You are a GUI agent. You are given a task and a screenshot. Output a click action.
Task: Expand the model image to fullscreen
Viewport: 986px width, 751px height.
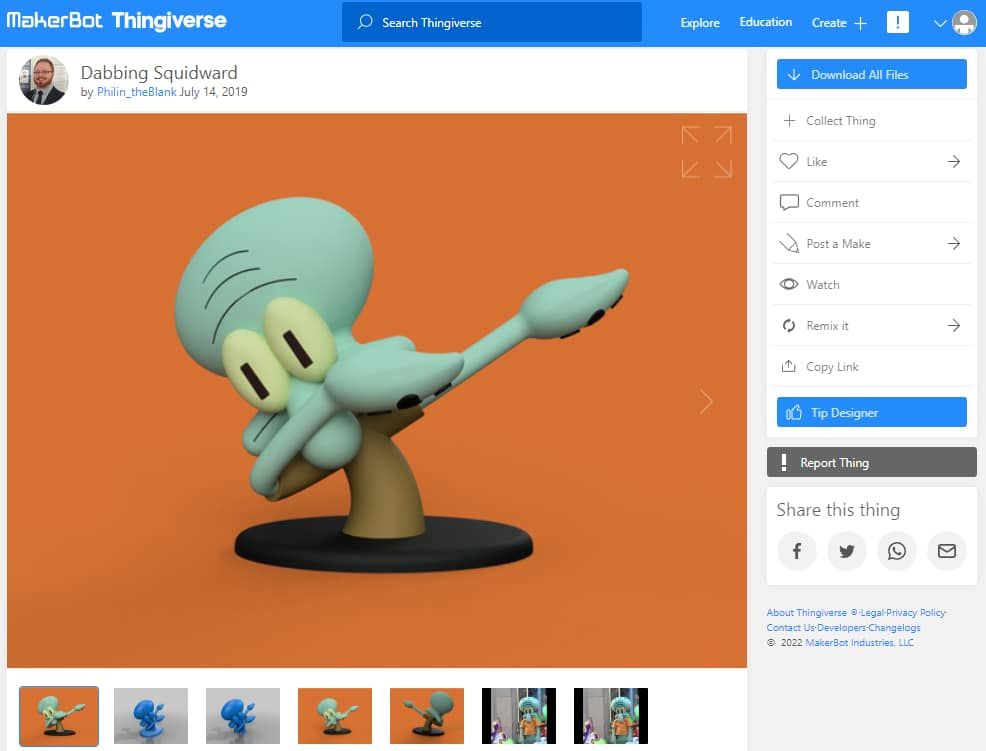click(706, 151)
